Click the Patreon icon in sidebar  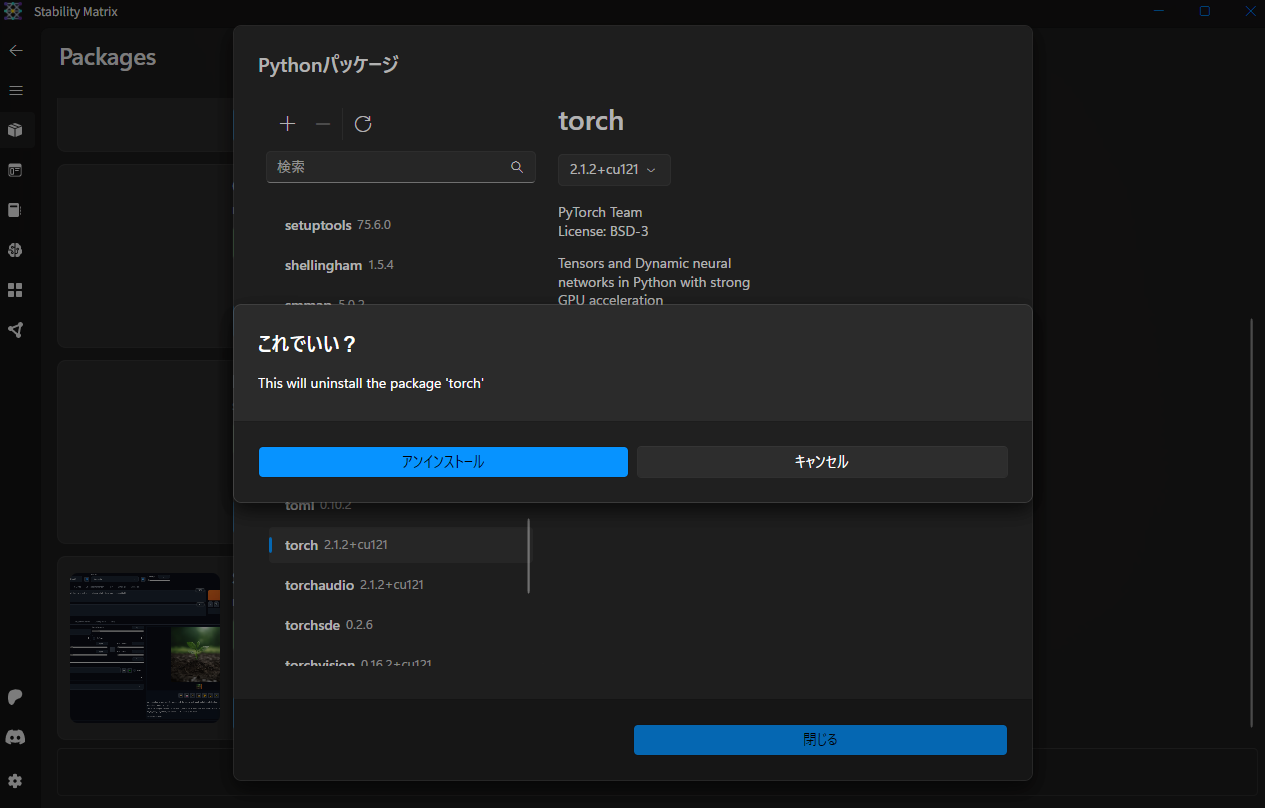click(x=16, y=697)
